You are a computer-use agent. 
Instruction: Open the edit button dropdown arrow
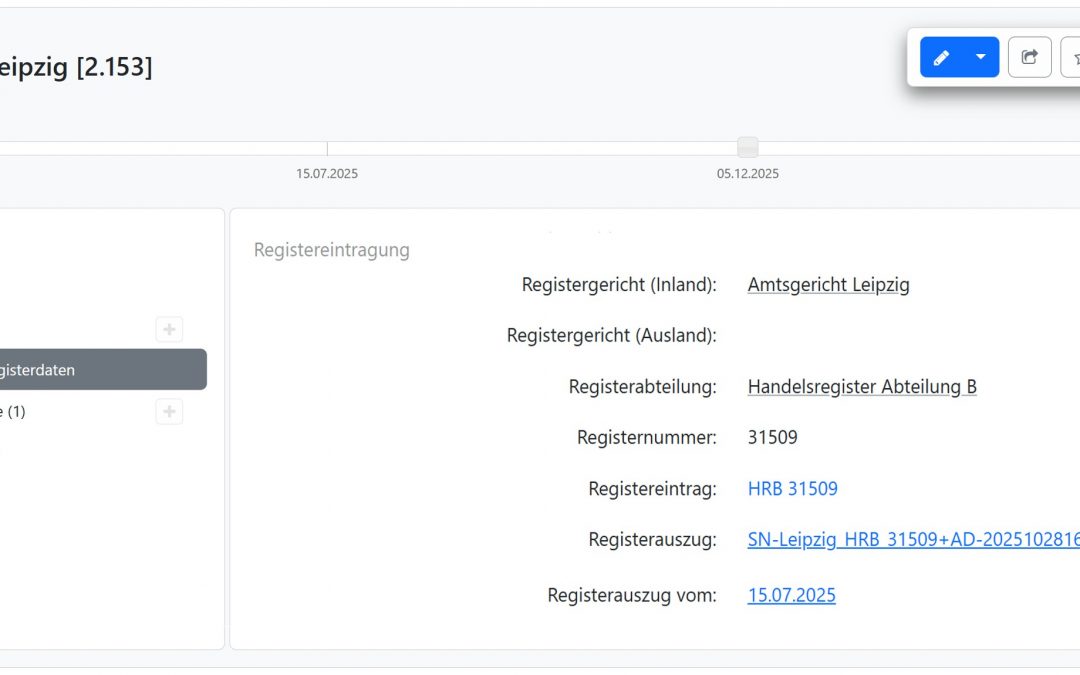[981, 57]
